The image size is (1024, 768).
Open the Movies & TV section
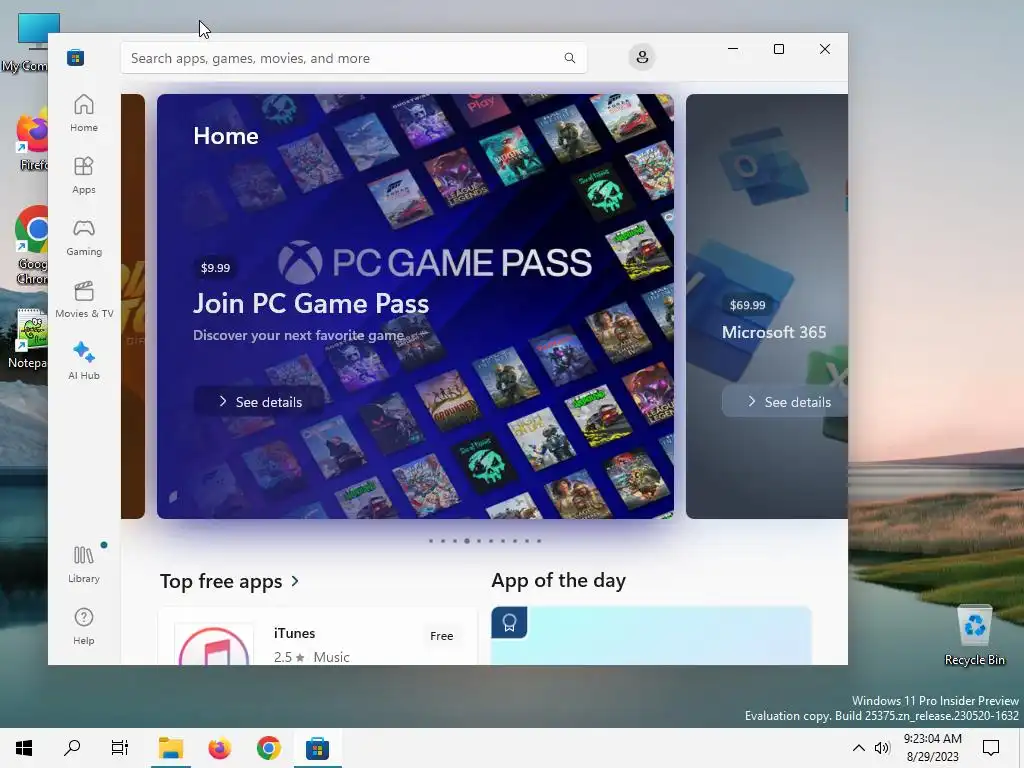(x=84, y=299)
